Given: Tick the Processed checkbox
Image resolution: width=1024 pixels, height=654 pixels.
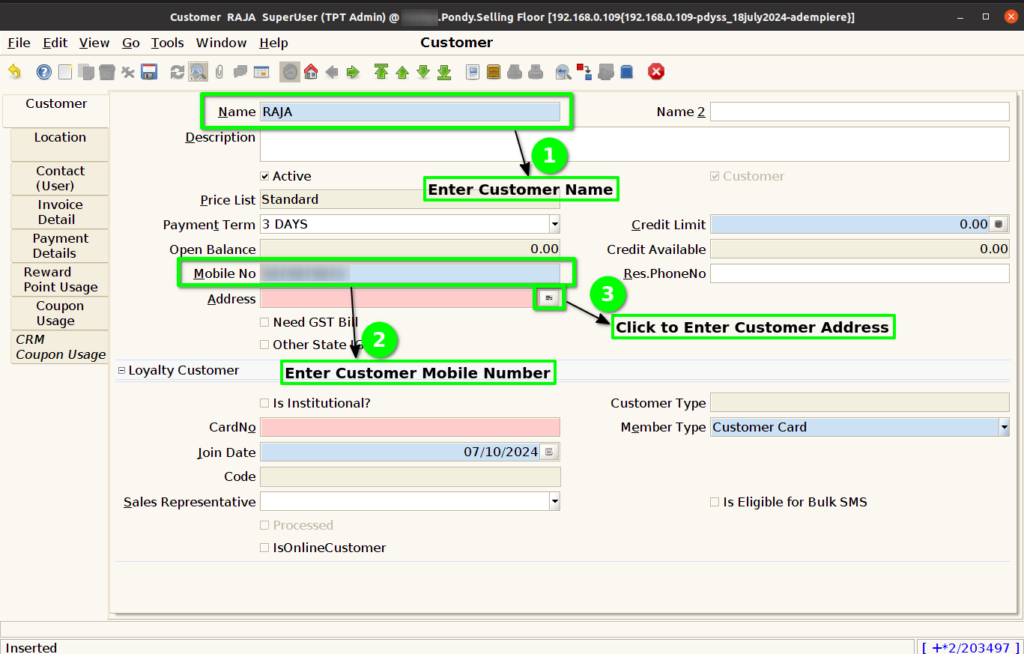Looking at the screenshot, I should pos(264,525).
